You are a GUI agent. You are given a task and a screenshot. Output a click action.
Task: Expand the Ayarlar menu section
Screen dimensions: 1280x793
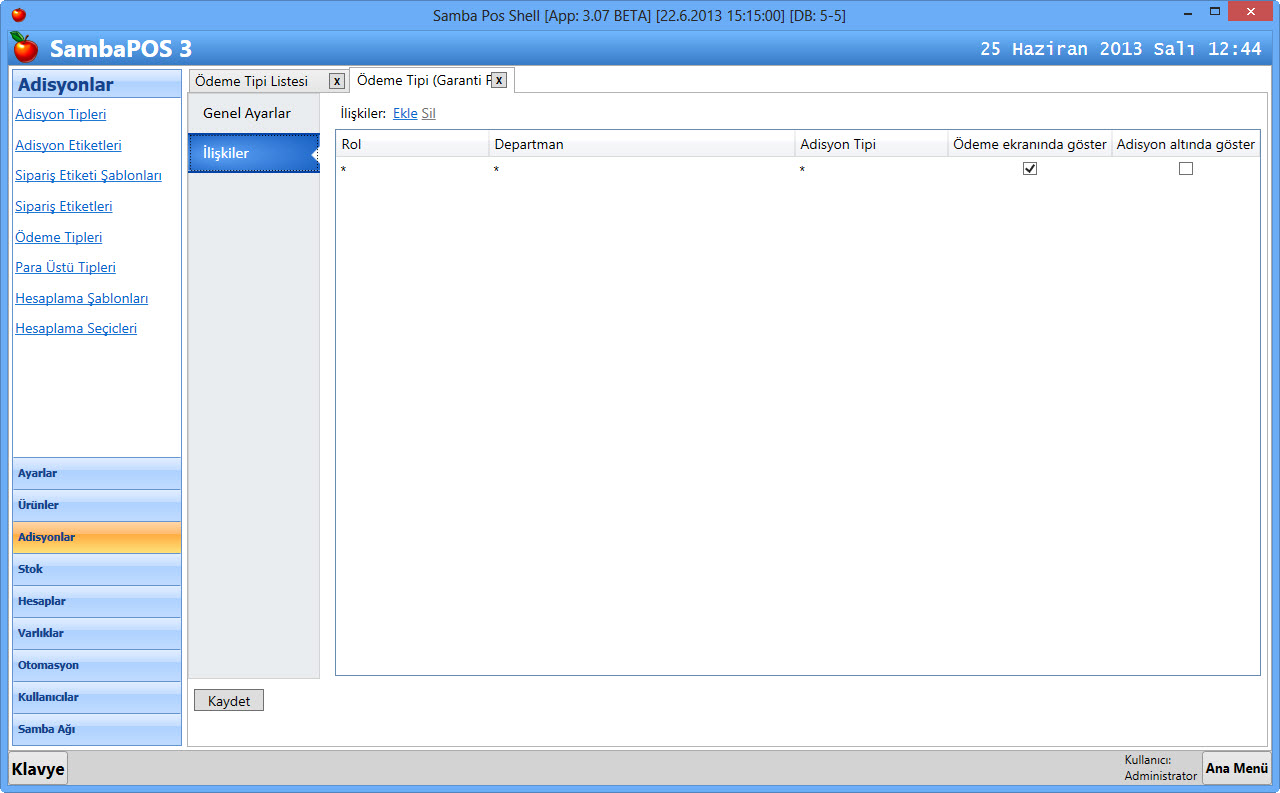97,473
